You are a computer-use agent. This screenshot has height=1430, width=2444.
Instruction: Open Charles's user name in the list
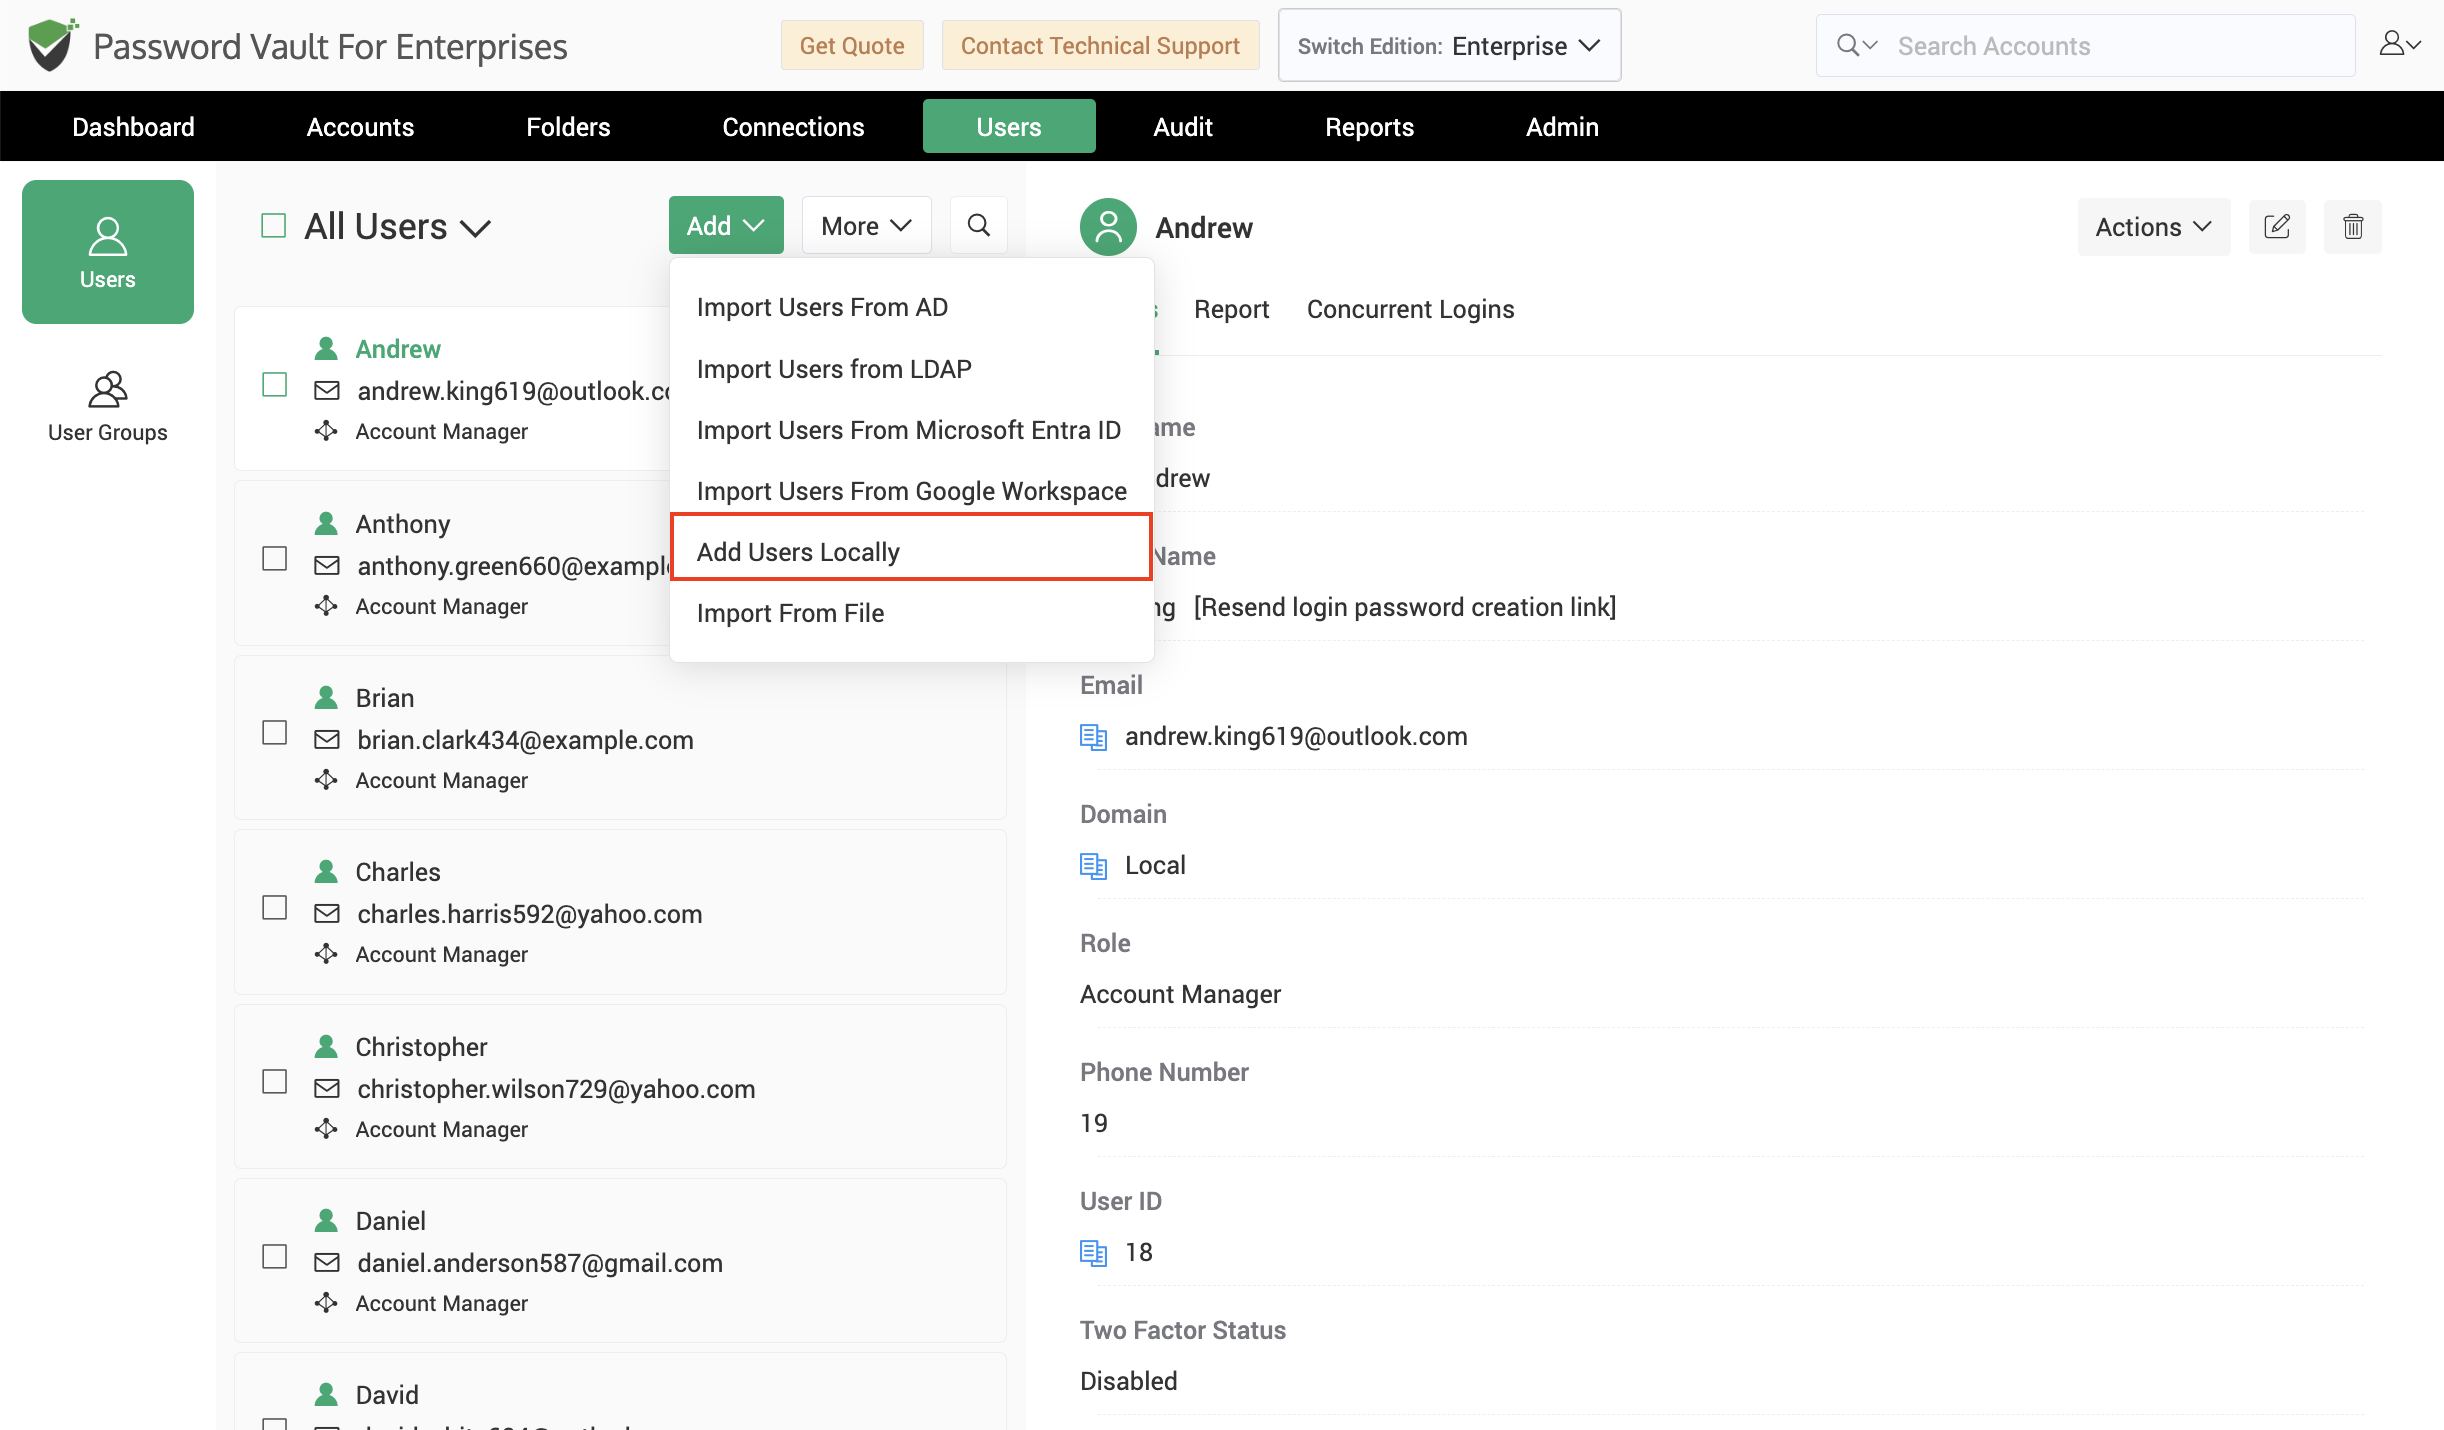[398, 871]
